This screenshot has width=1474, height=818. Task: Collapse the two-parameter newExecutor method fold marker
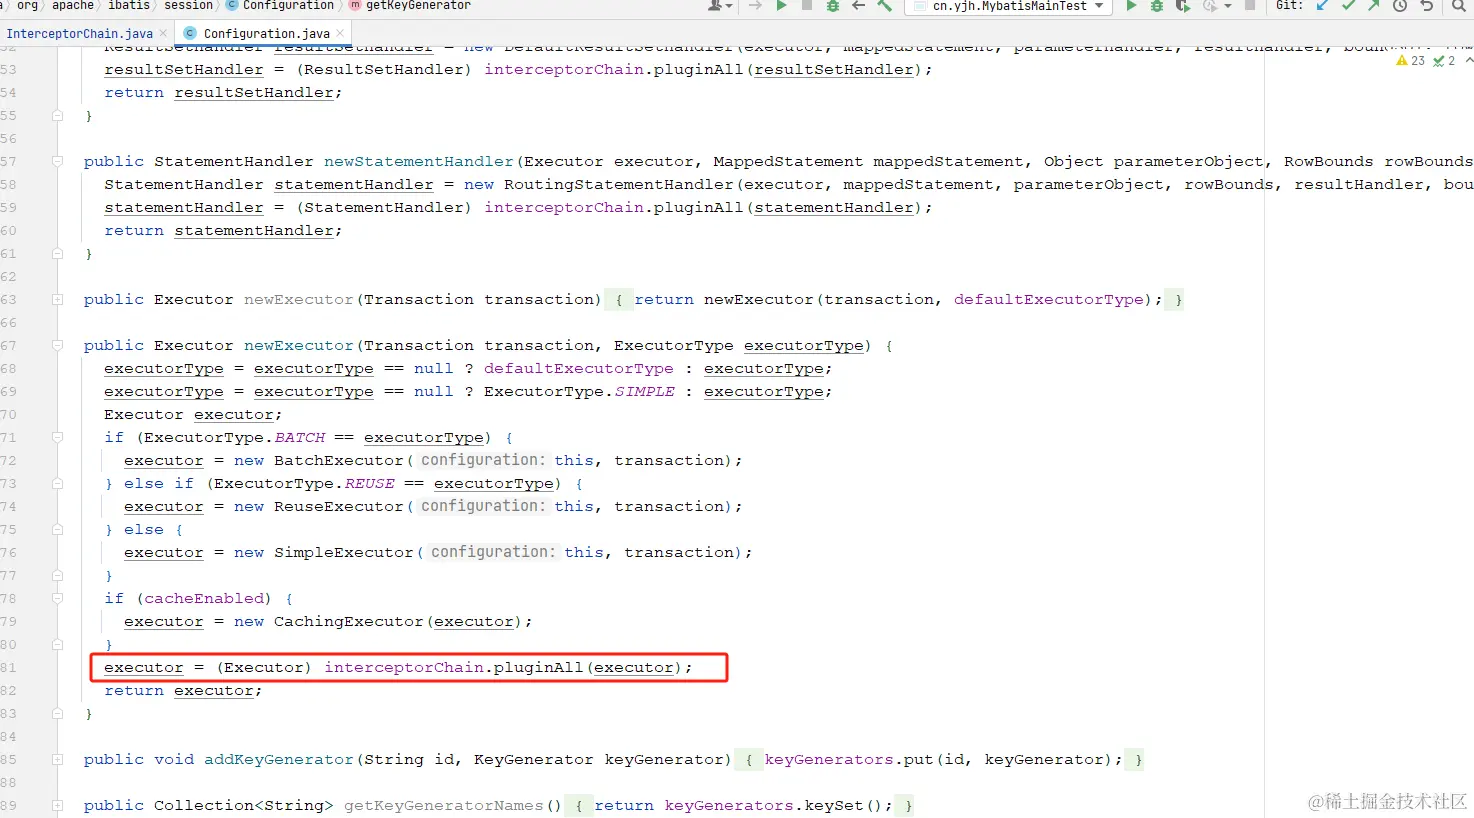point(57,345)
